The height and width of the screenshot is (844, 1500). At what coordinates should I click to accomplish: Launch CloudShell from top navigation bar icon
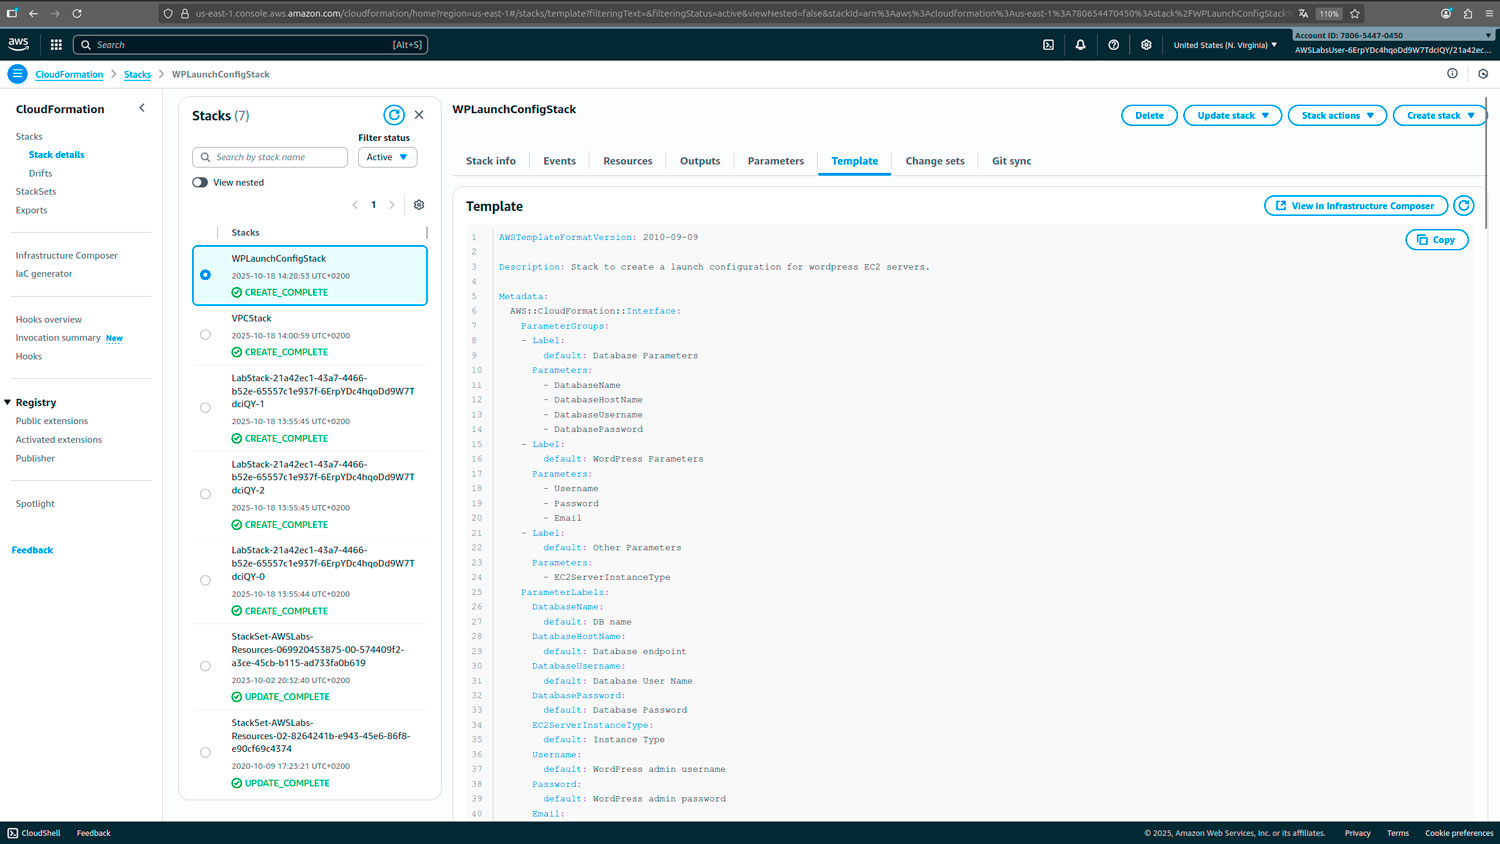tap(1048, 45)
